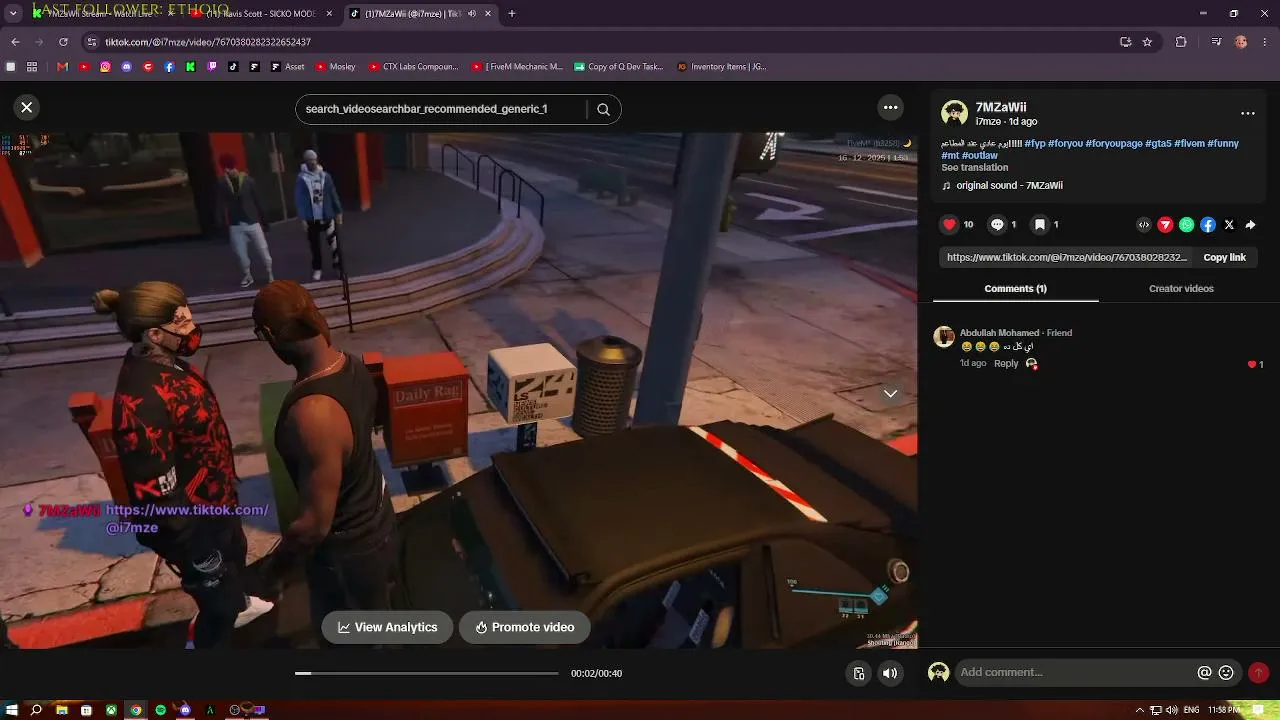Switch to the Creator videos tab
1280x720 pixels.
click(x=1181, y=289)
